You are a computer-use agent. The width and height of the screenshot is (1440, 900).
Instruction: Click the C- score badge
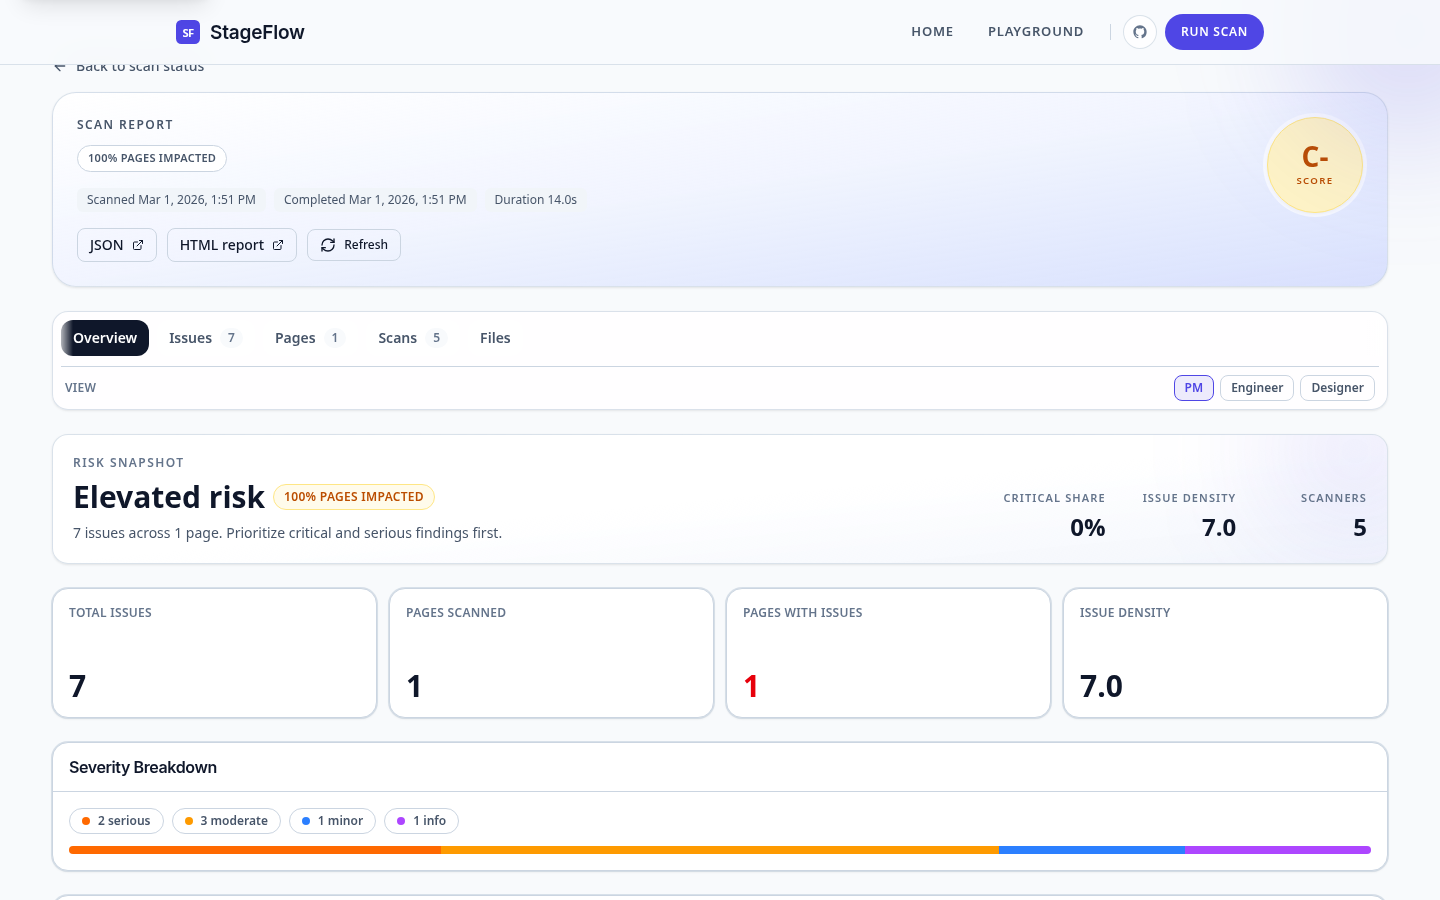1315,165
